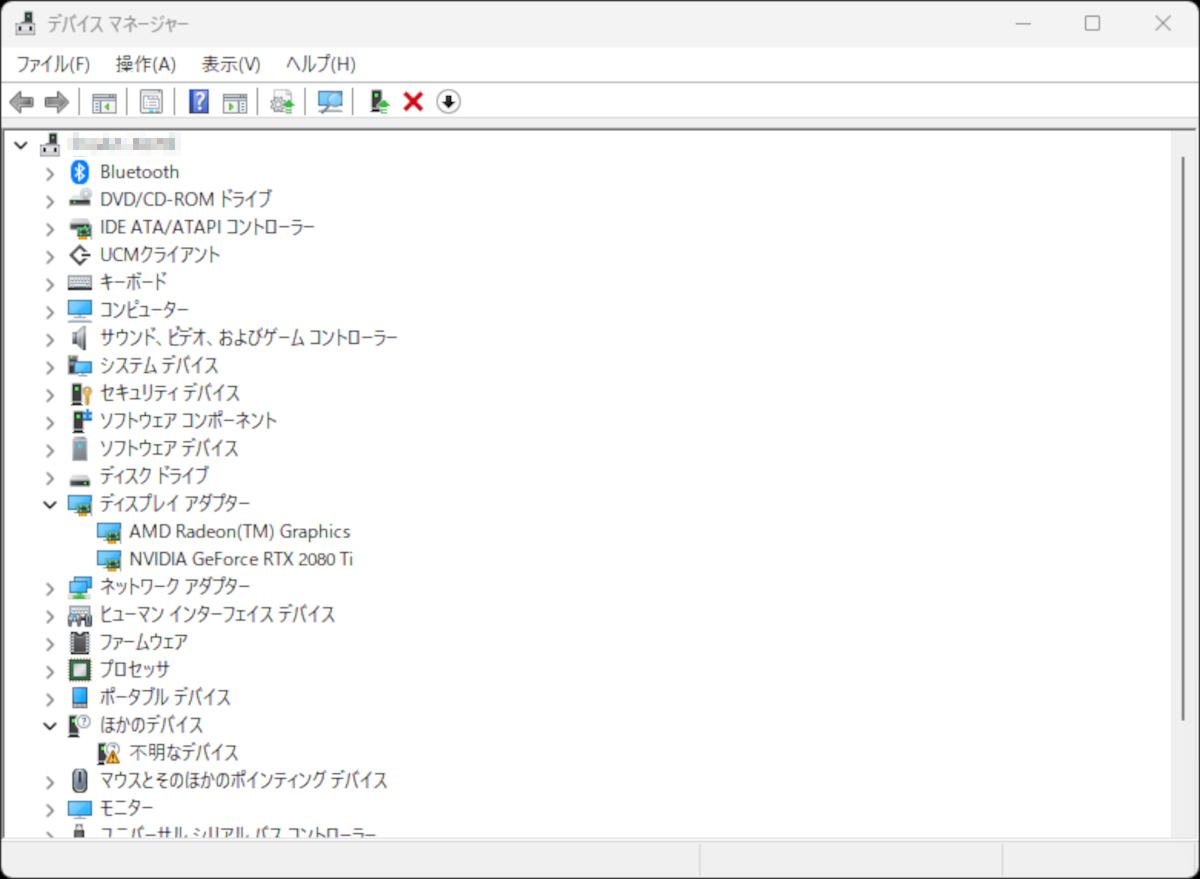The height and width of the screenshot is (879, 1200).
Task: Select NVIDIA GeForce RTX 2080 Ti device
Action: 241,559
